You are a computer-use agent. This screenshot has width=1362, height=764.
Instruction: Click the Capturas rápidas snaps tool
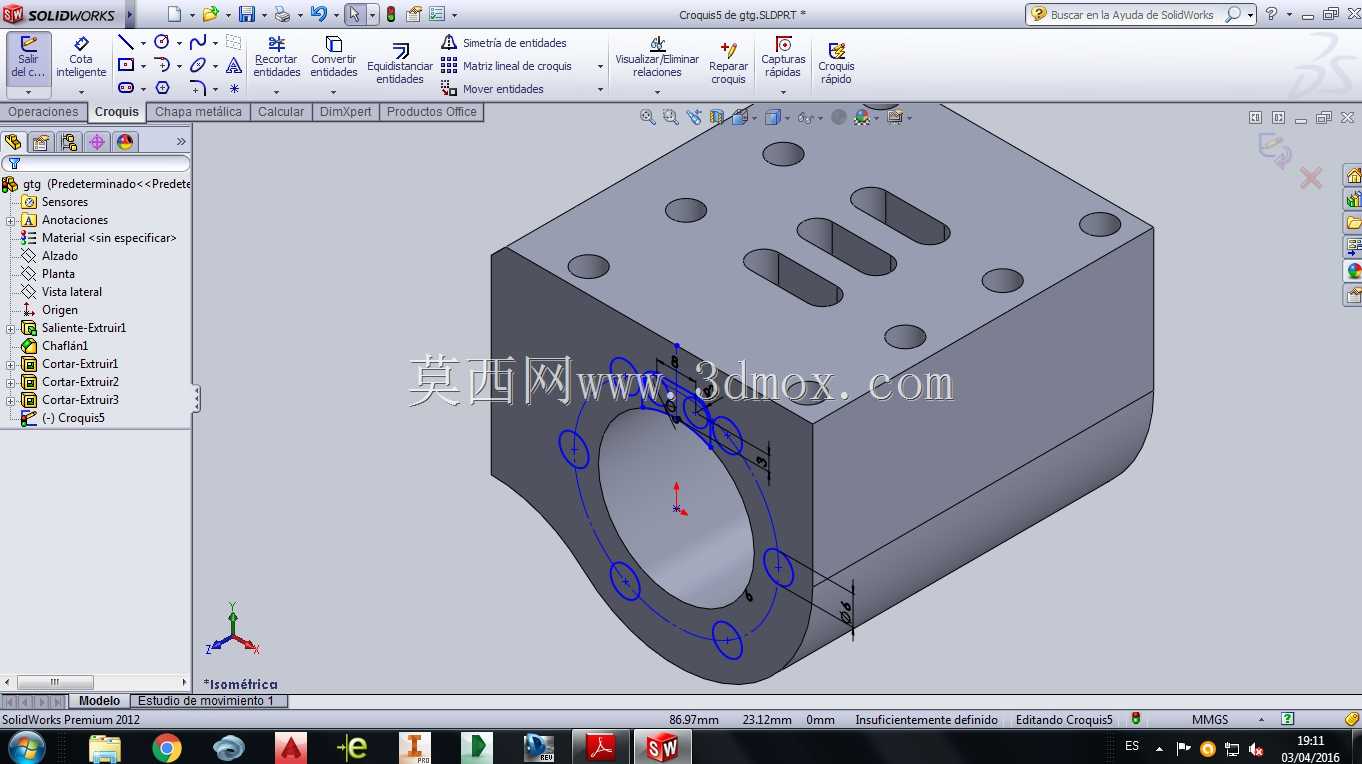783,57
